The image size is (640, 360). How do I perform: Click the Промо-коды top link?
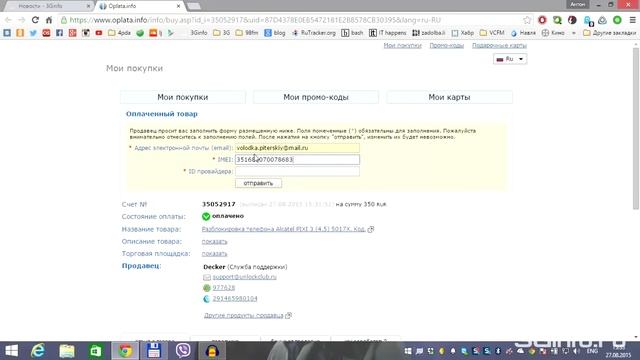click(x=447, y=45)
